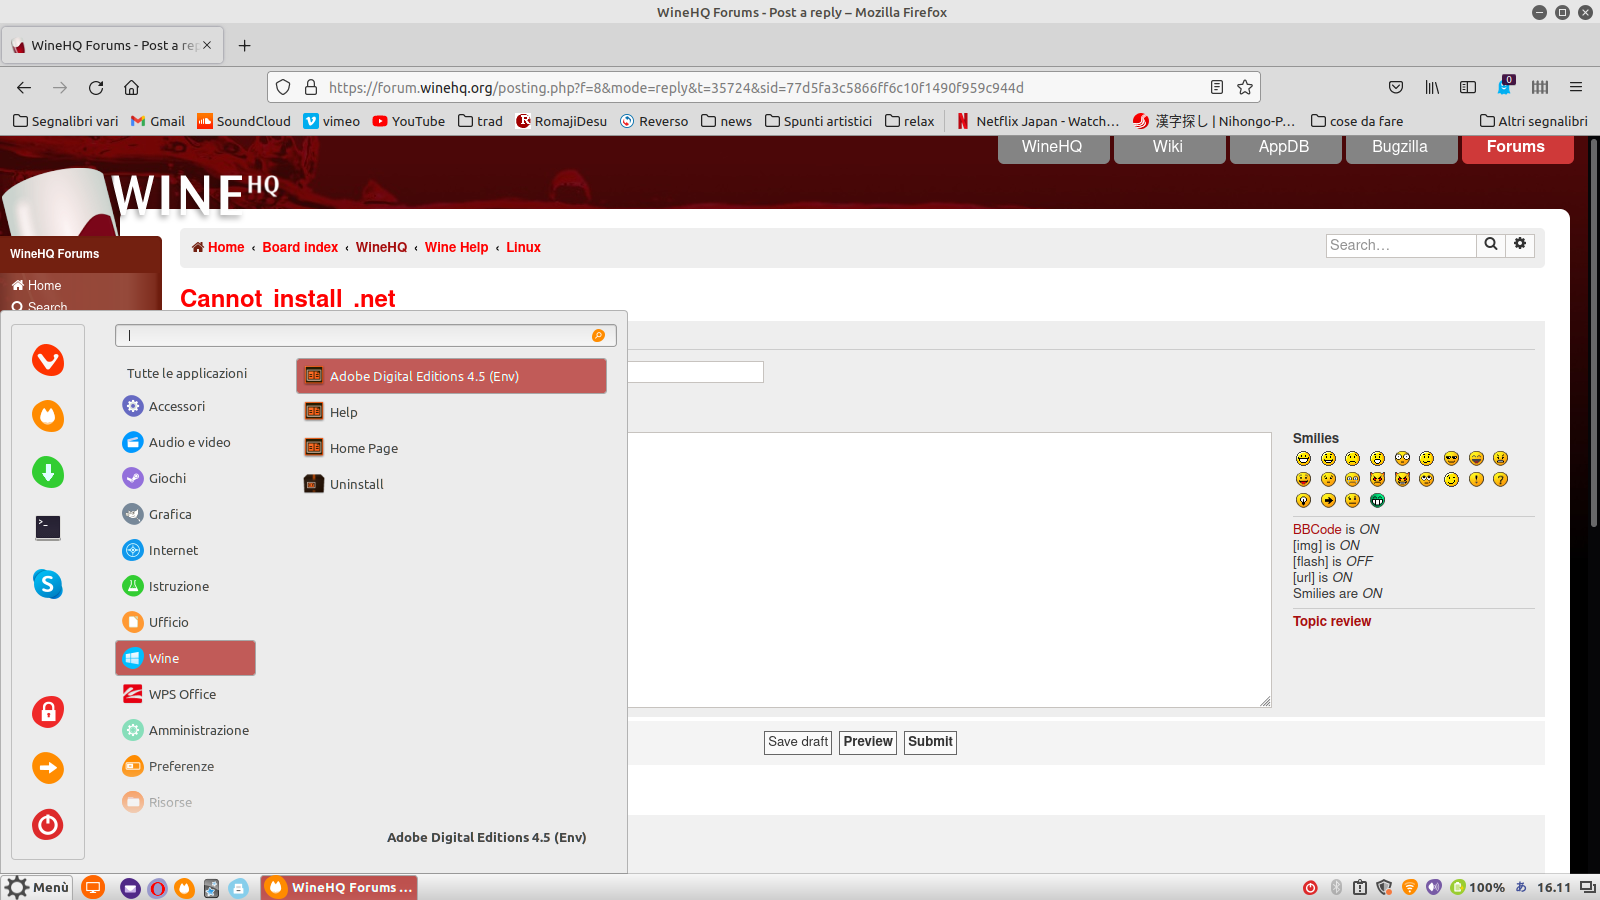Open the Grafica category
The height and width of the screenshot is (900, 1600).
[x=186, y=514]
